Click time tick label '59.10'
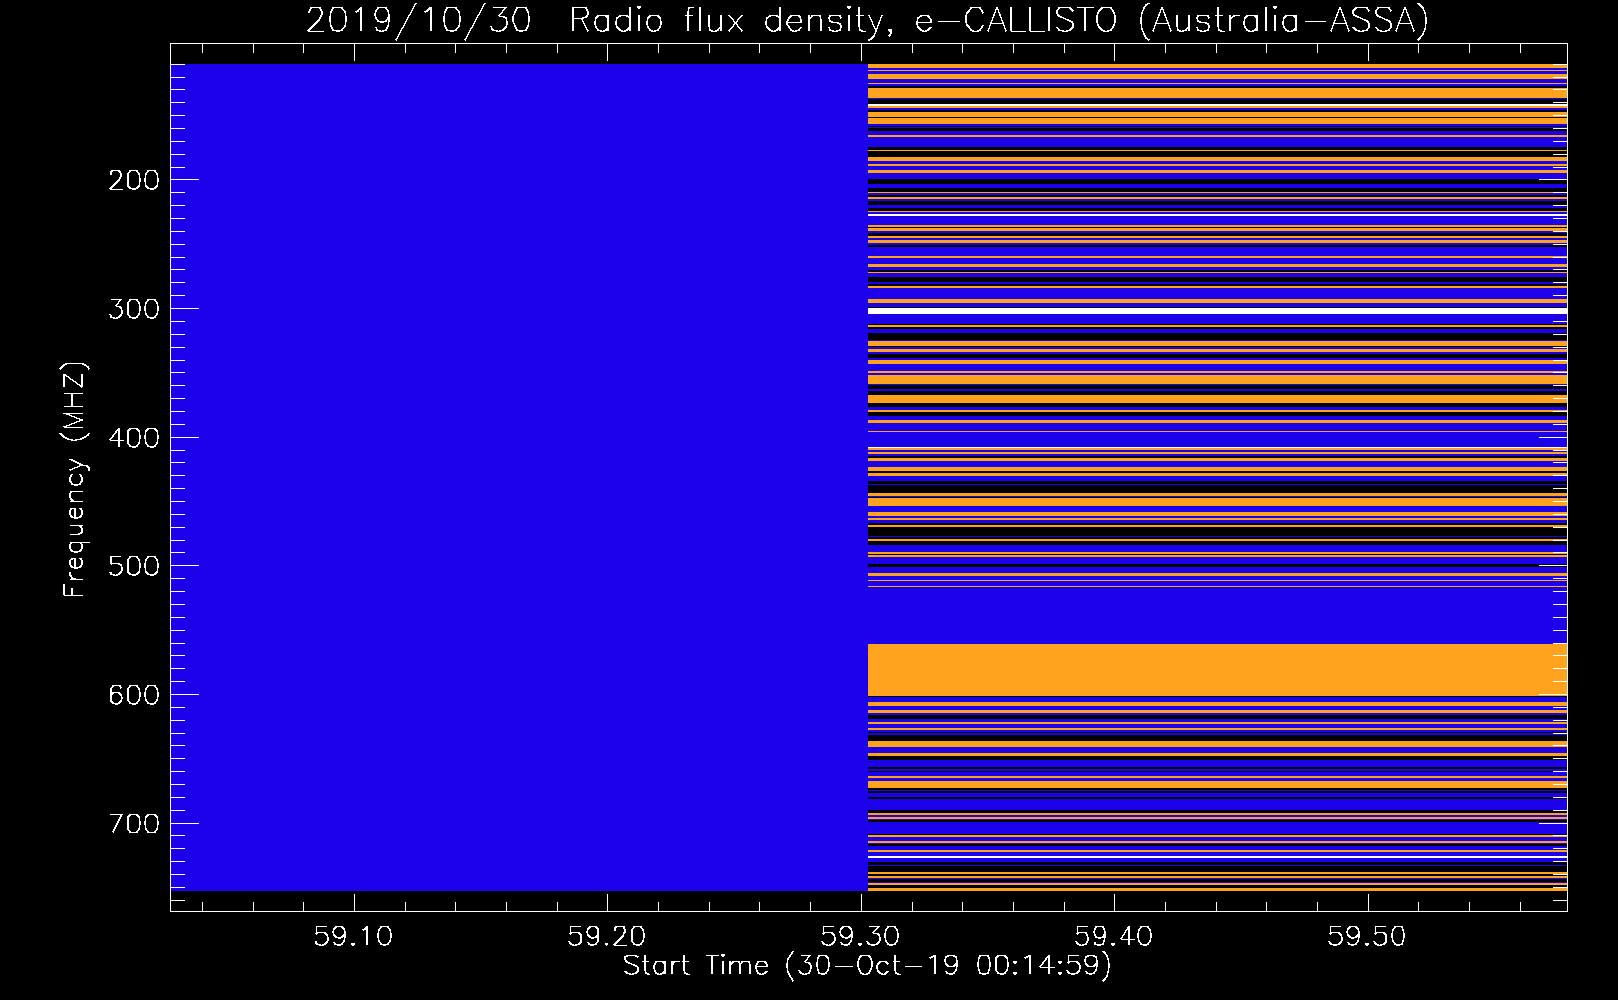Image resolution: width=1618 pixels, height=1000 pixels. pos(353,937)
